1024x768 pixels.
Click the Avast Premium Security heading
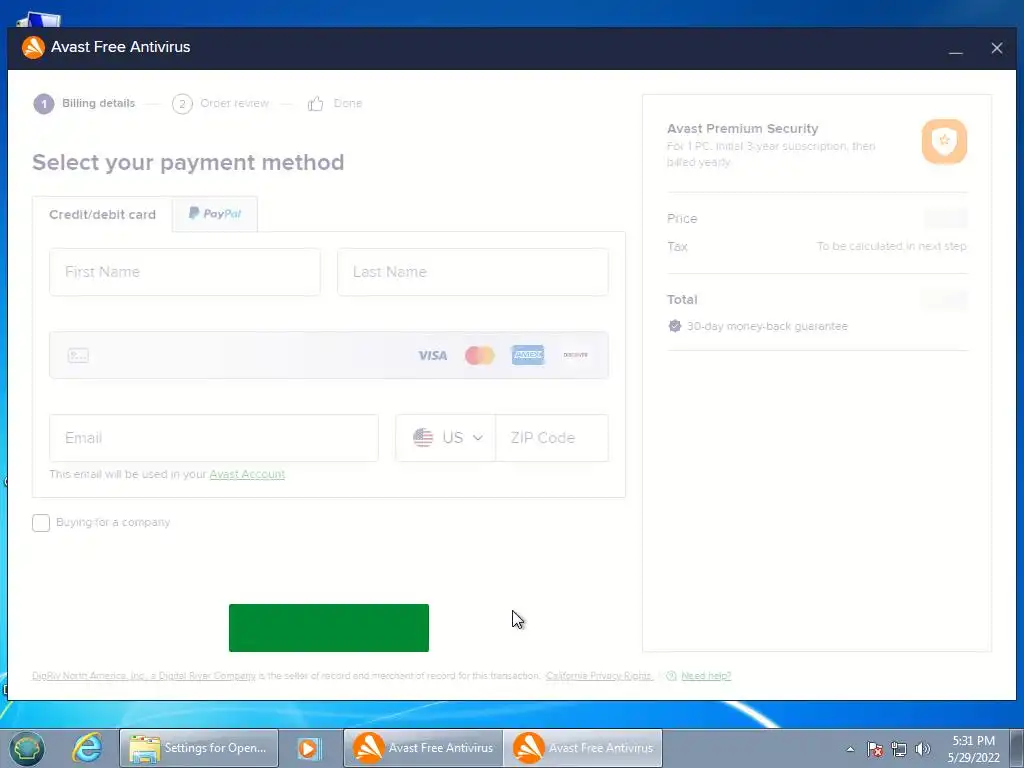[x=743, y=129]
